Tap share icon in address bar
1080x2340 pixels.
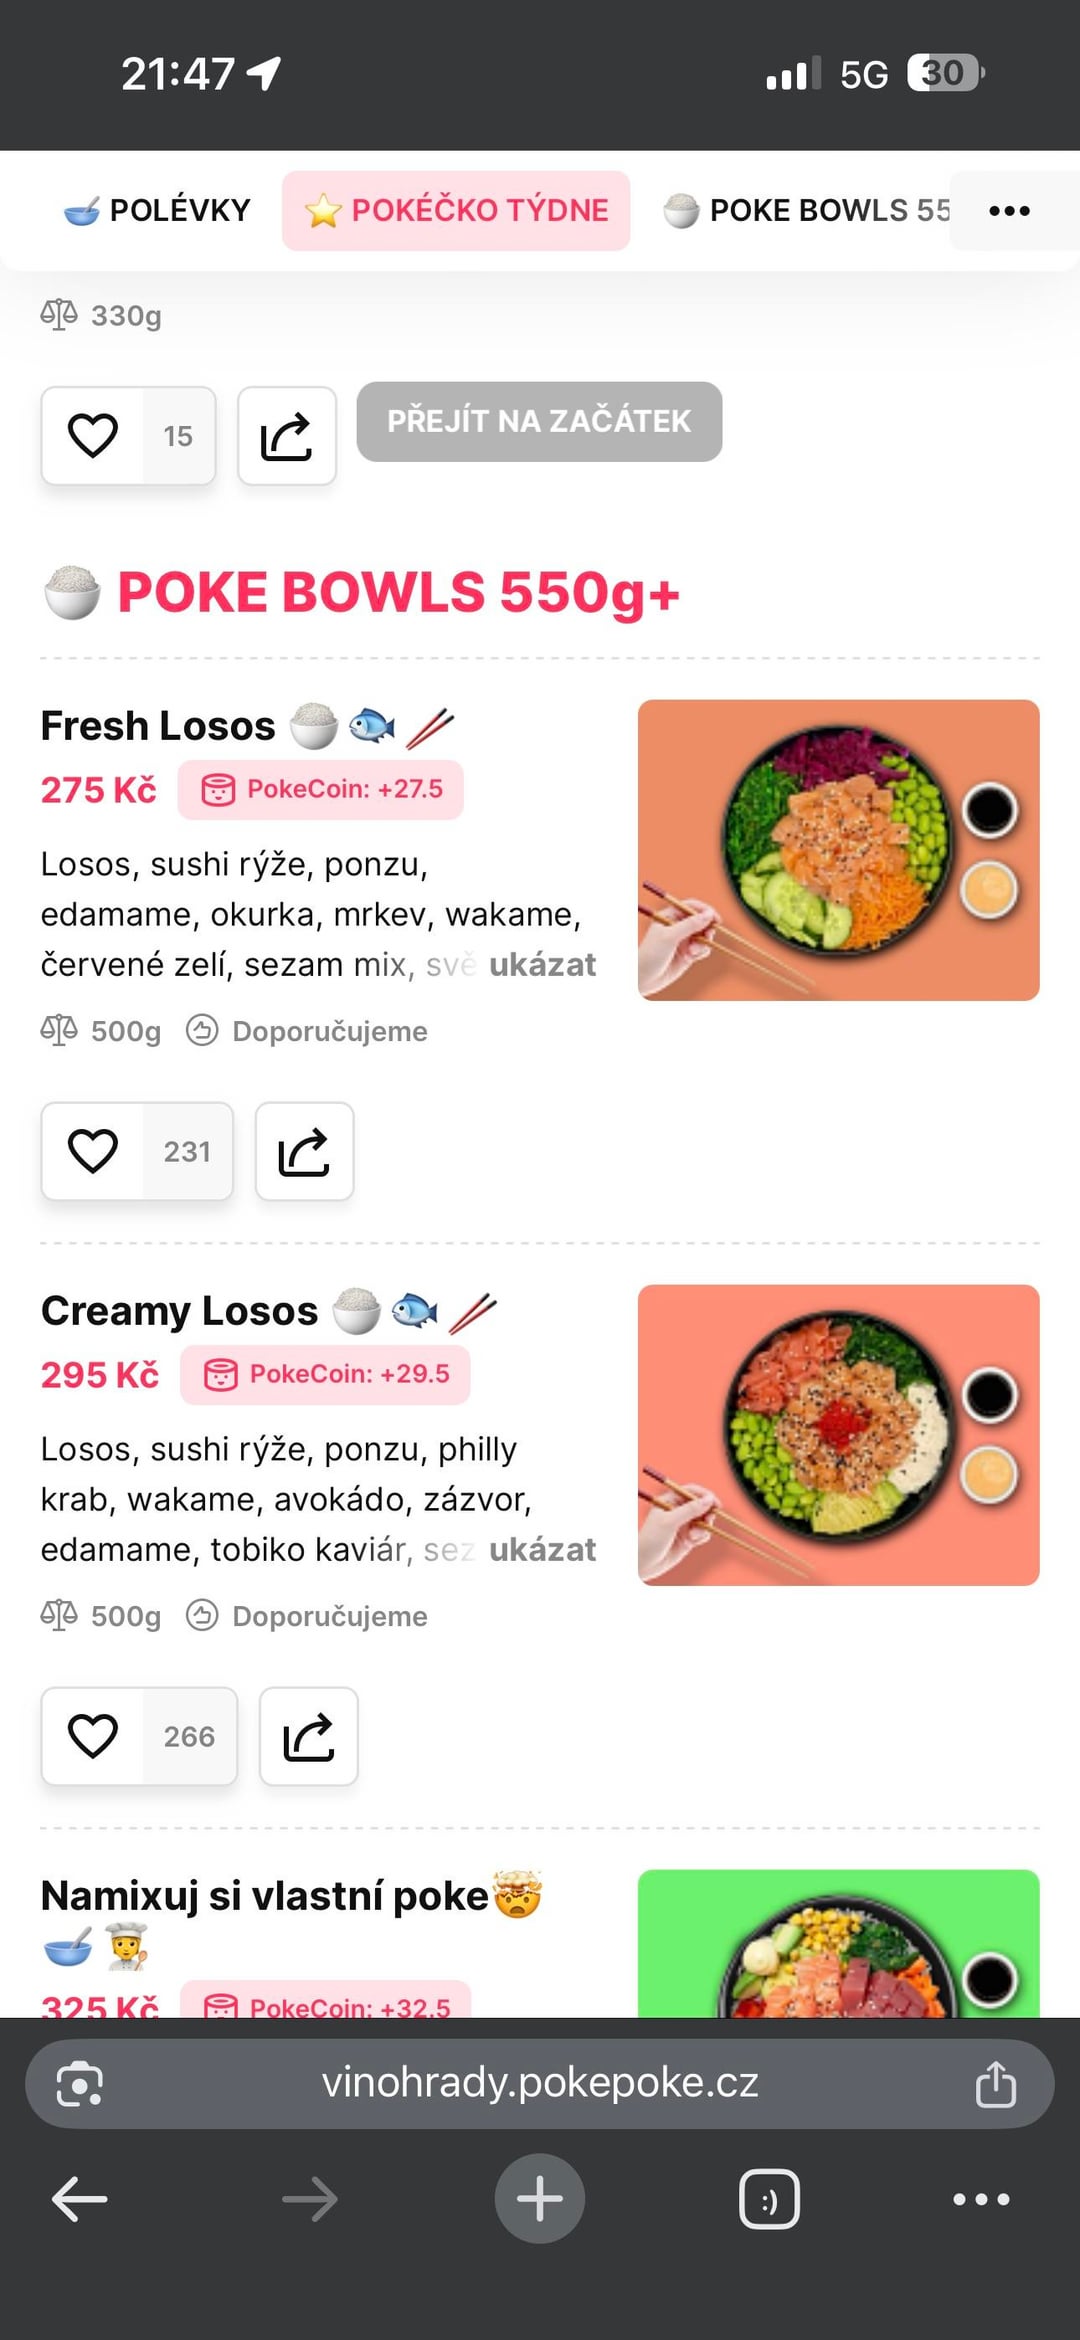tap(995, 2084)
